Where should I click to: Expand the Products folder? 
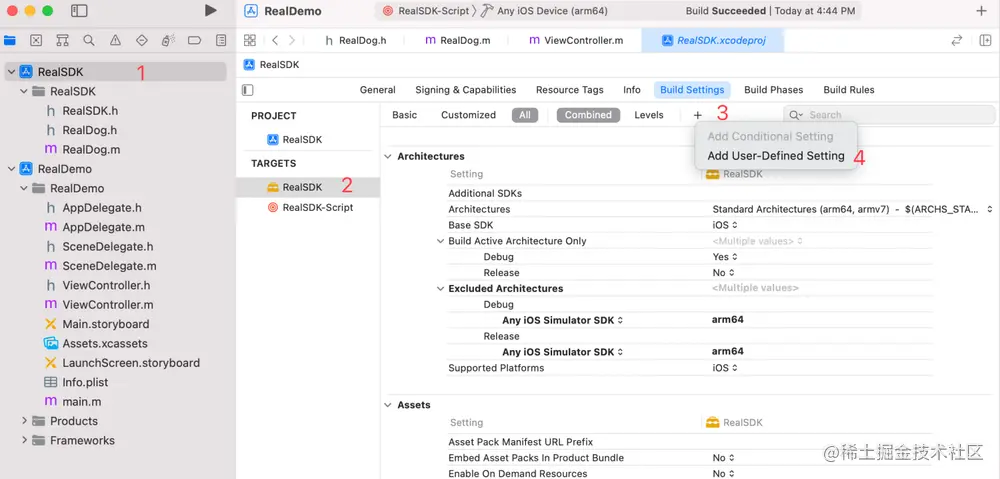click(x=24, y=421)
